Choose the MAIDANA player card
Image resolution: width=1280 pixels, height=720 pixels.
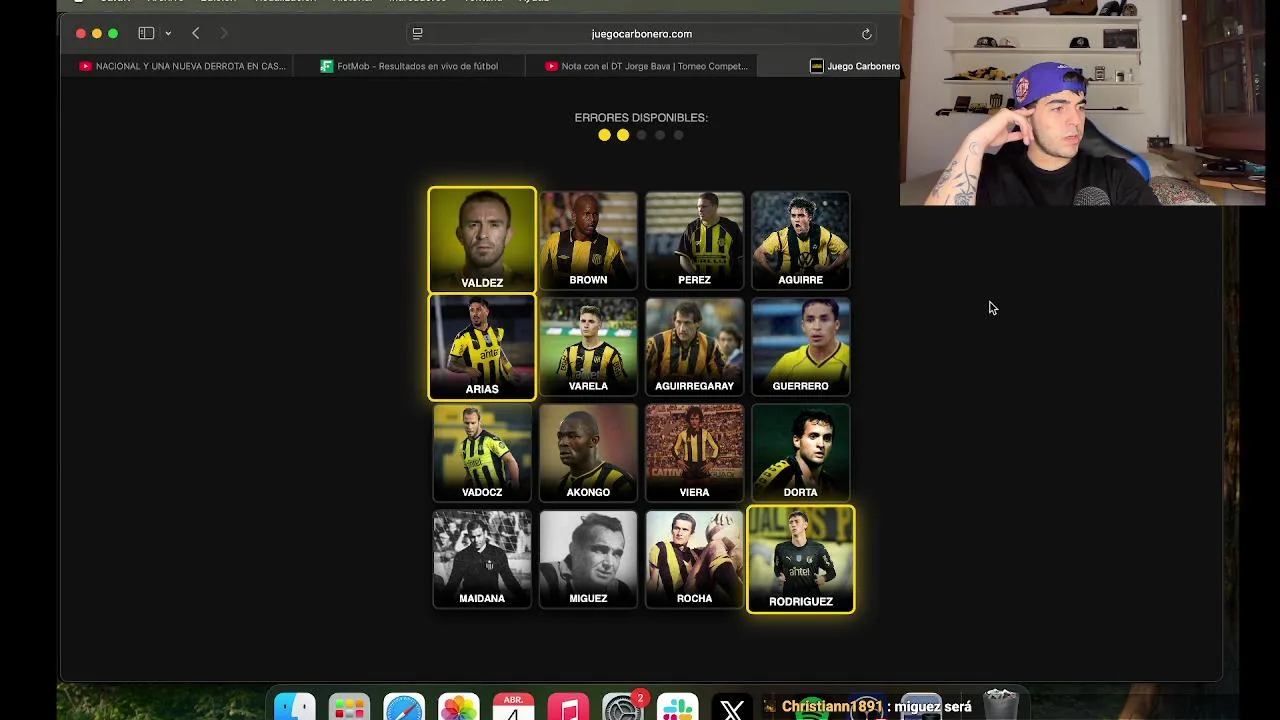click(482, 558)
